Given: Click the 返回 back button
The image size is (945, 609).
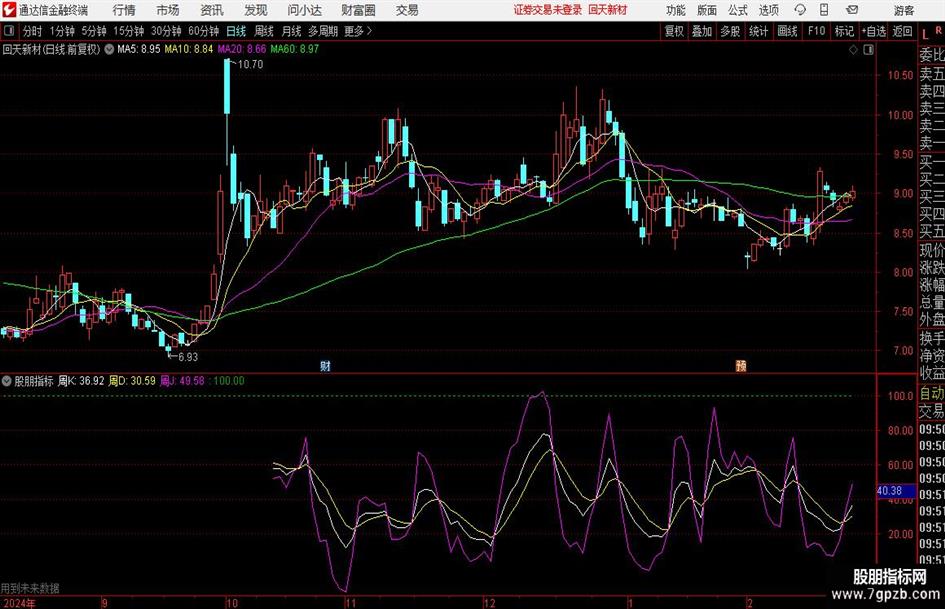Looking at the screenshot, I should point(902,31).
